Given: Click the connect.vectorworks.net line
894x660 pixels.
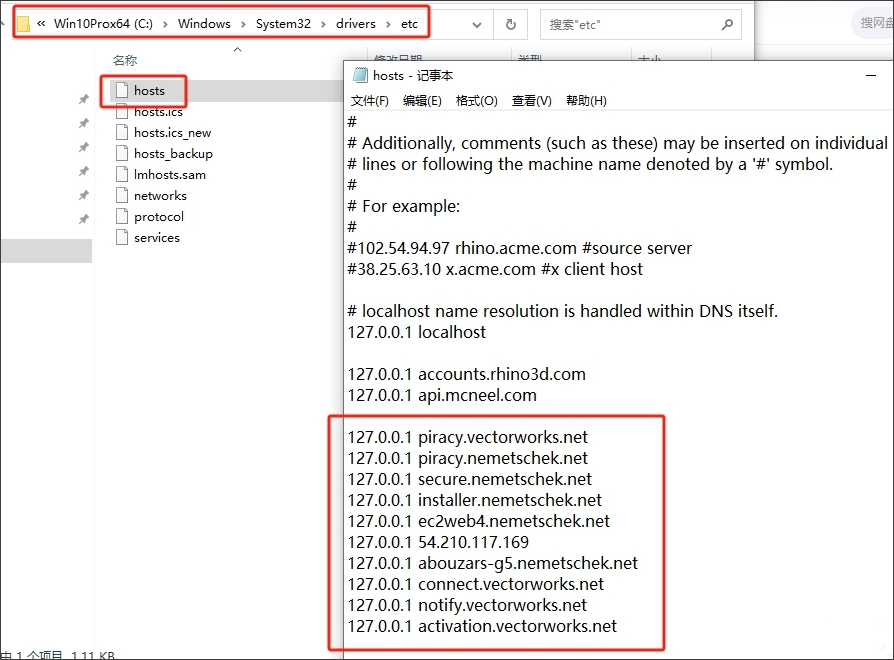Looking at the screenshot, I should pyautogui.click(x=476, y=585).
